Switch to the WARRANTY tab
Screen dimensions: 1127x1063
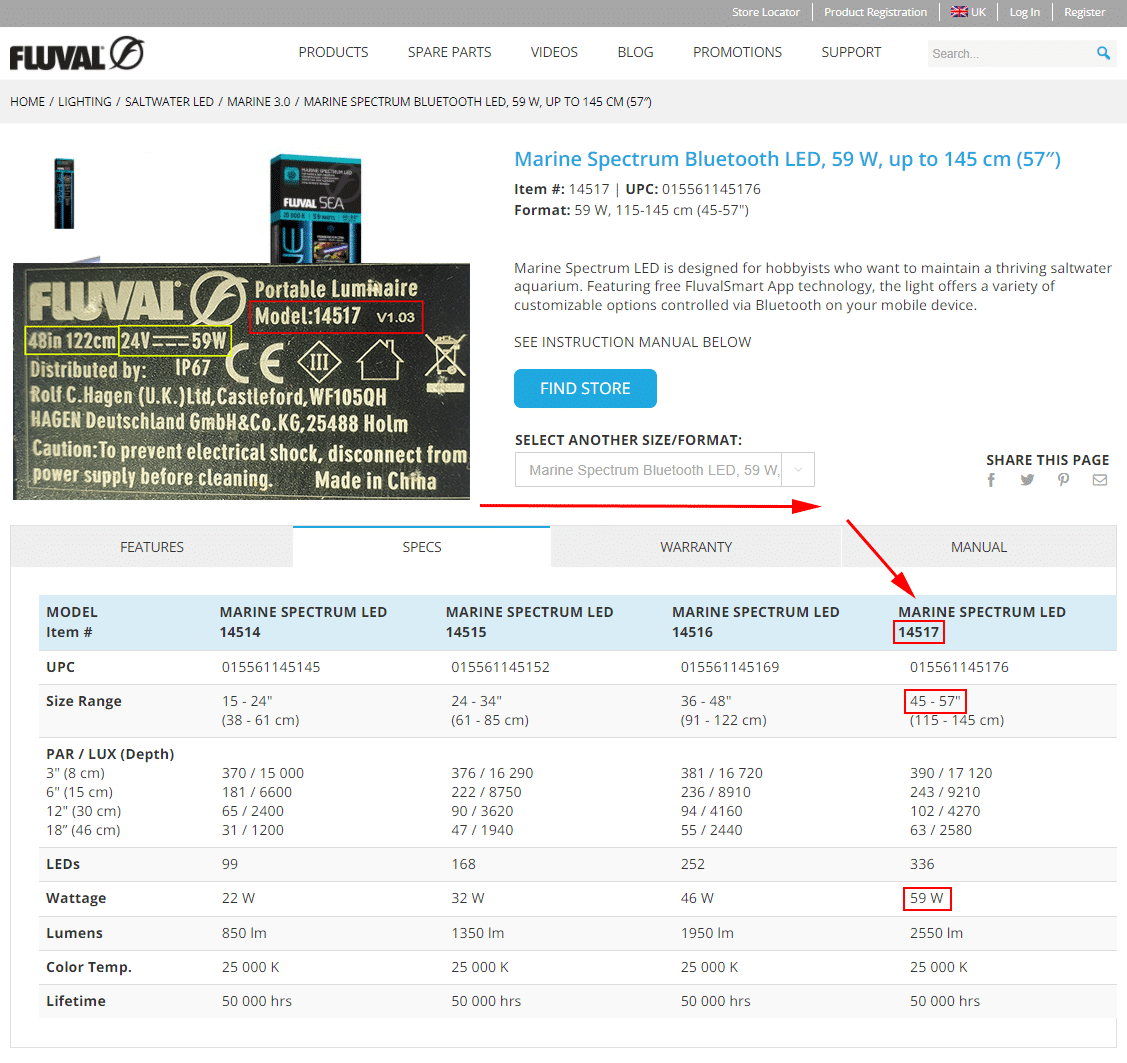click(x=696, y=547)
